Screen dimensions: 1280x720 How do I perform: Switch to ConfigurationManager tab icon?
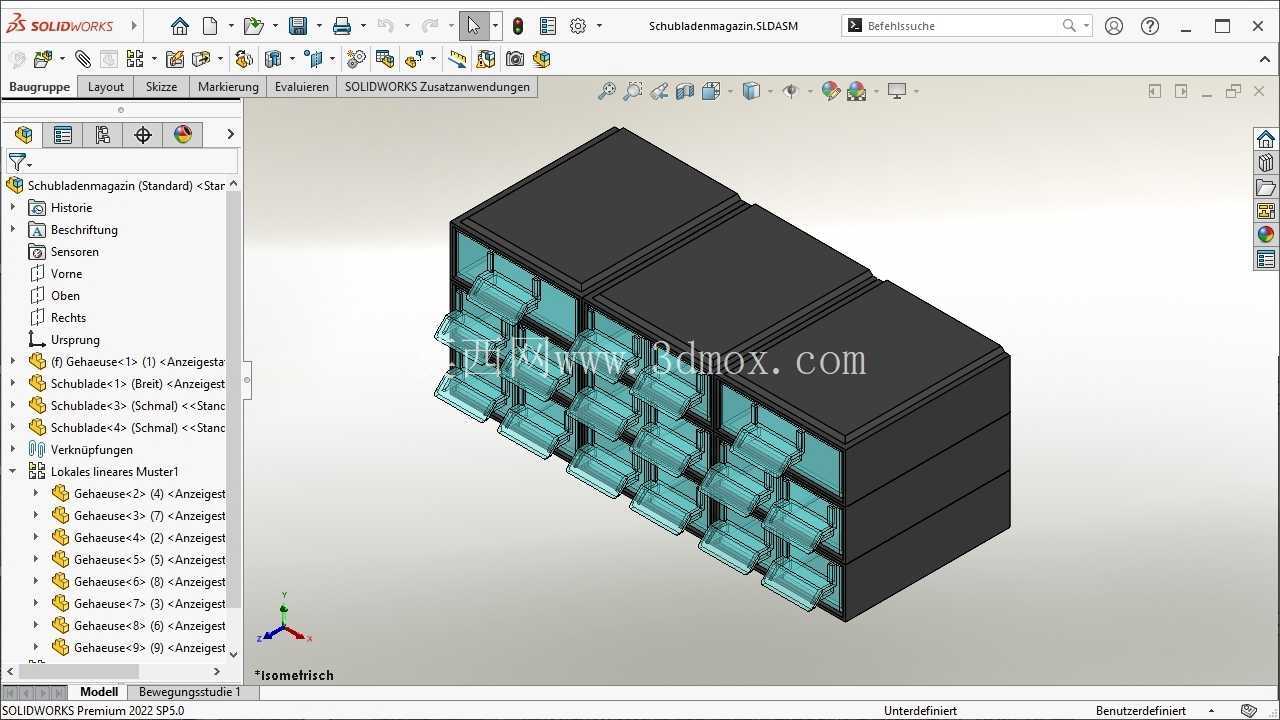click(x=103, y=134)
